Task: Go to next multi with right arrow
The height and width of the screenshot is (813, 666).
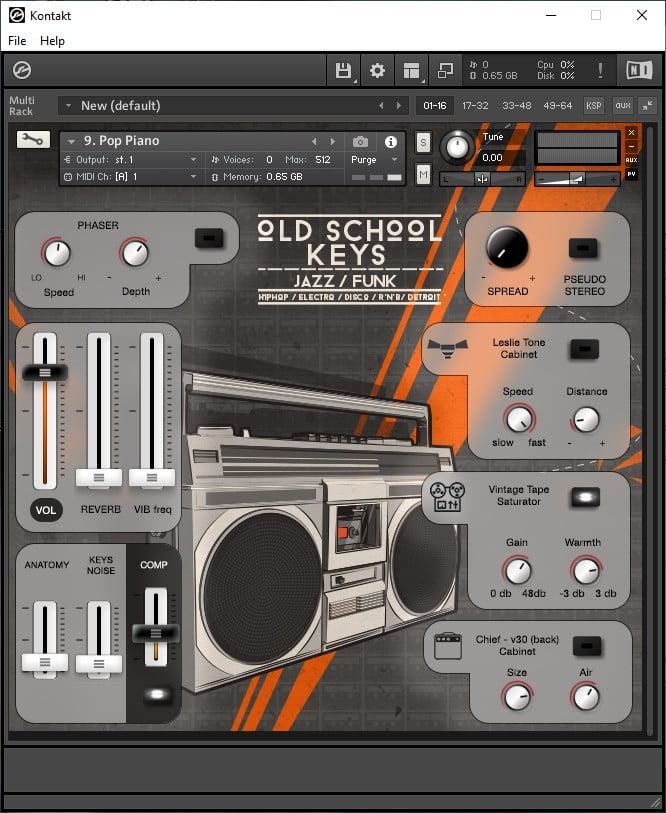Action: 398,106
